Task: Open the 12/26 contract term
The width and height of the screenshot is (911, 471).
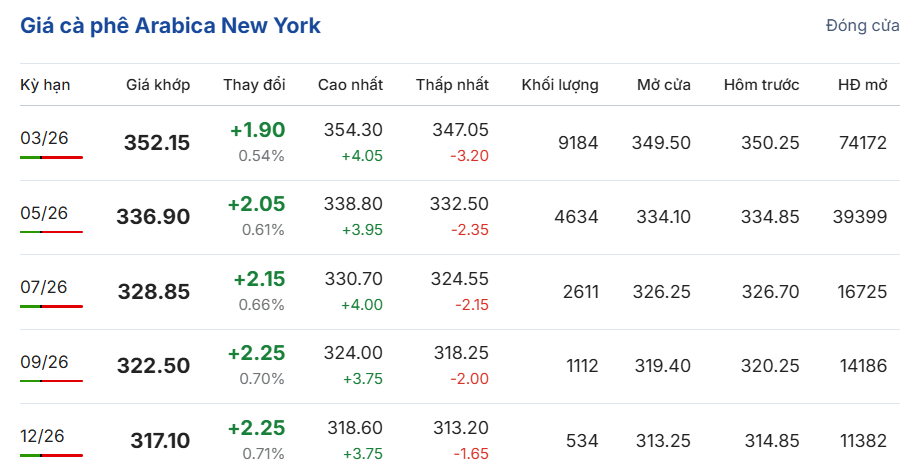Action: point(44,435)
